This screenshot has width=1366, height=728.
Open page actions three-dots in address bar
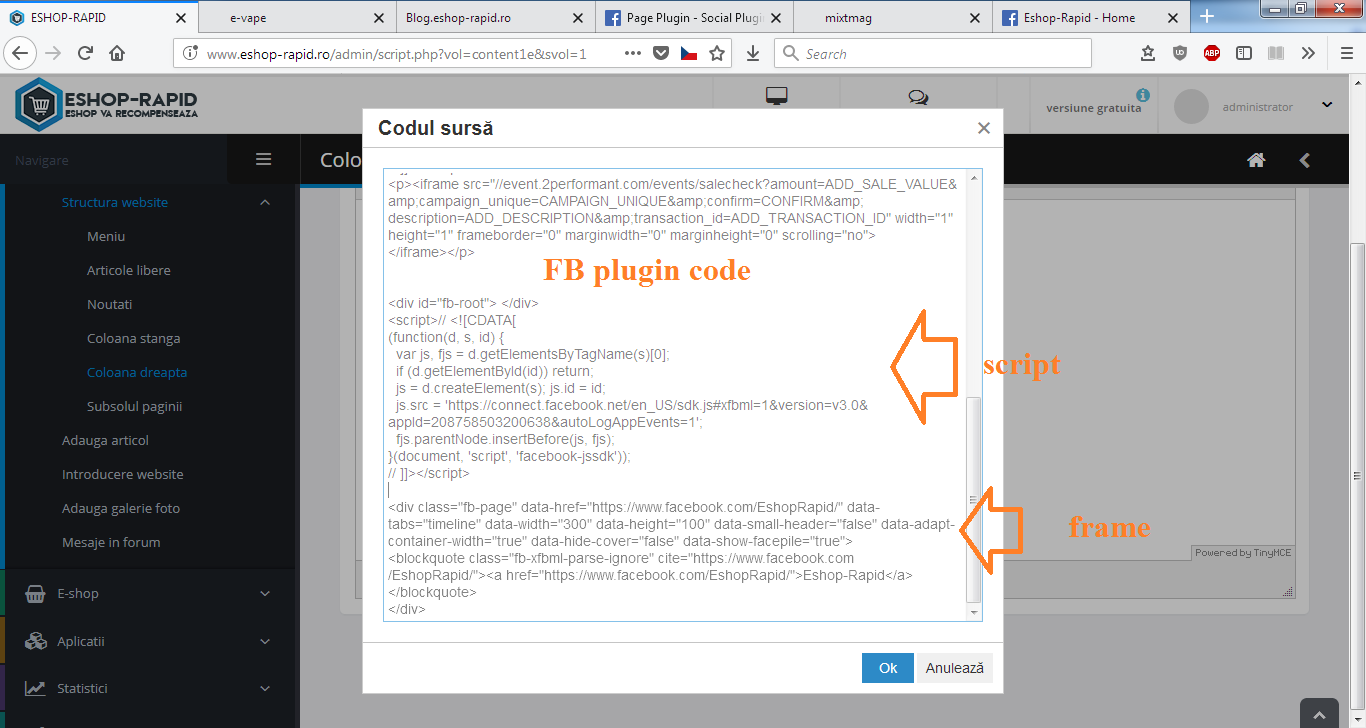[x=632, y=53]
